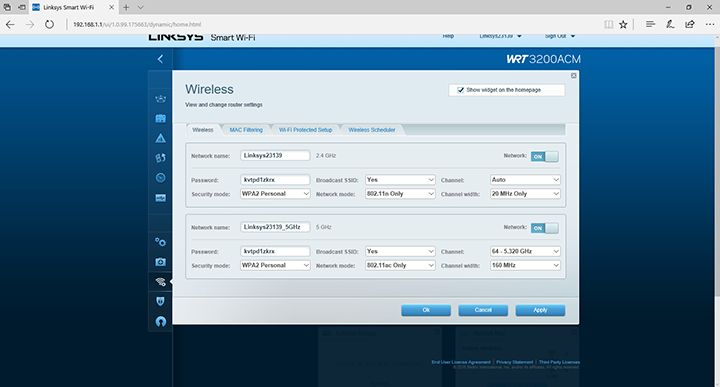Toggle Show widget on the homepage checkbox

pyautogui.click(x=461, y=90)
